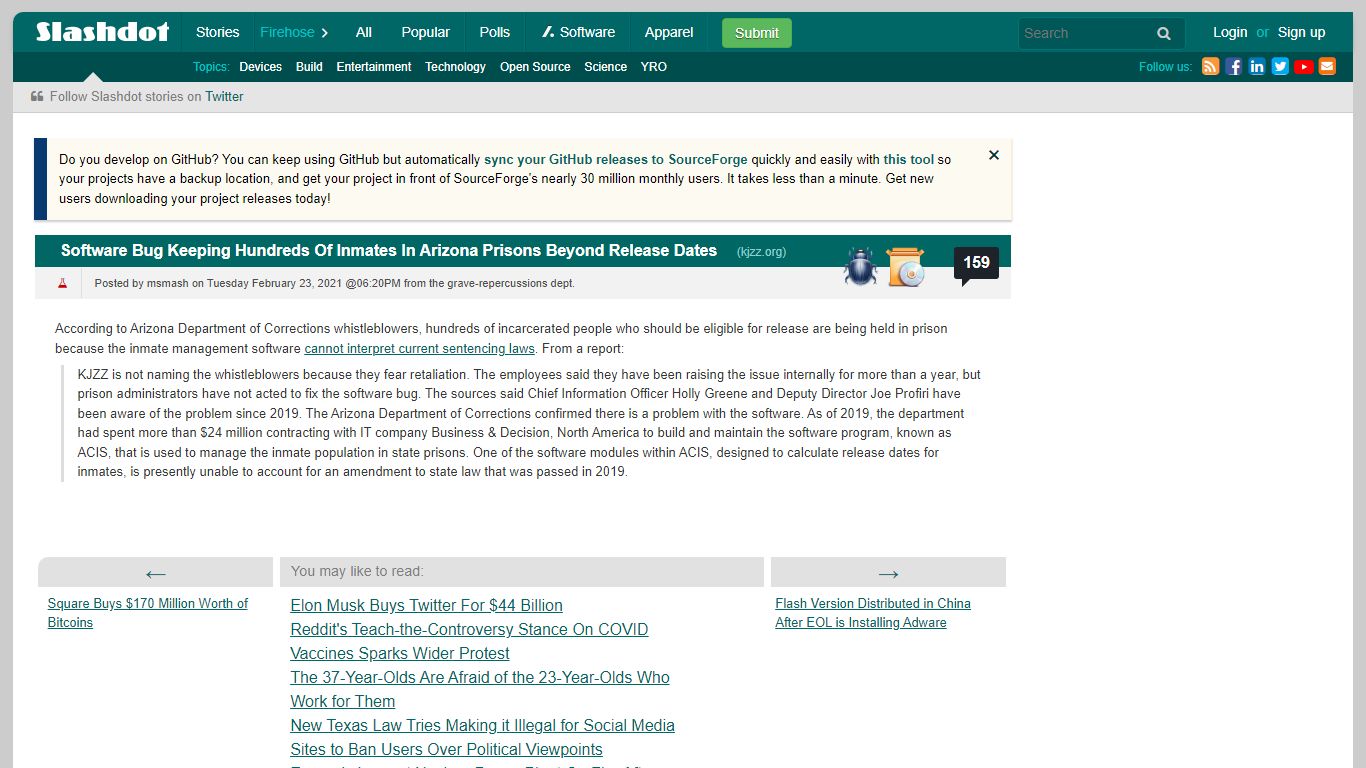Viewport: 1366px width, 768px height.
Task: Open Reddit's Teach-the-Controversy story link
Action: pyautogui.click(x=469, y=641)
